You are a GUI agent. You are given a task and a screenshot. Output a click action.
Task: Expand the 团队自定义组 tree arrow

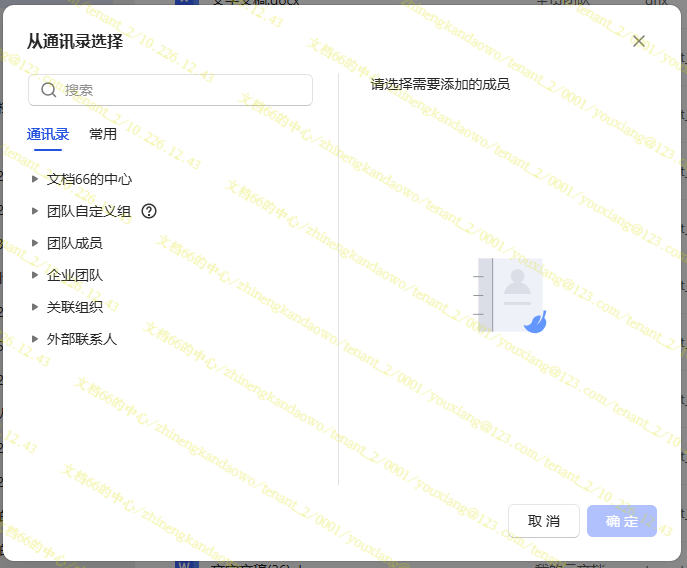(x=35, y=211)
